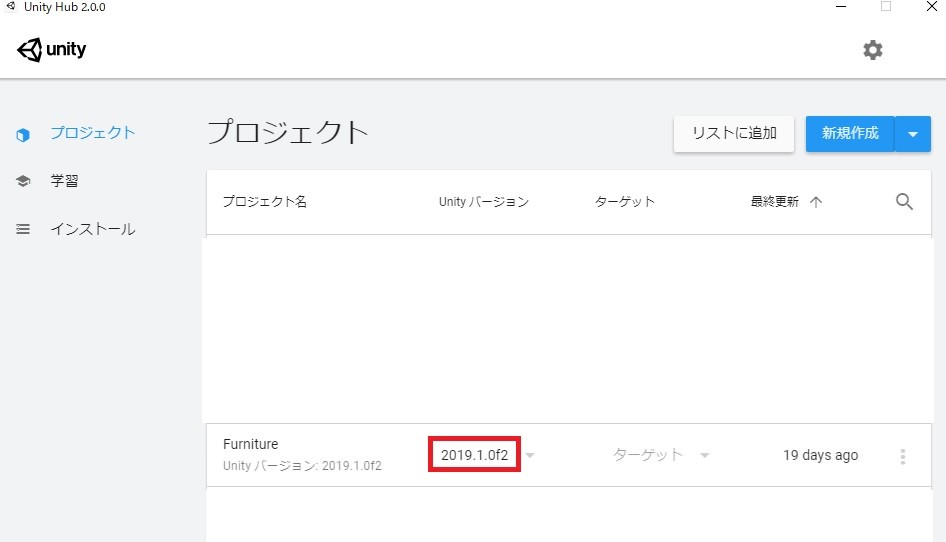Switch to the 学習 sidebar tab

coord(64,180)
